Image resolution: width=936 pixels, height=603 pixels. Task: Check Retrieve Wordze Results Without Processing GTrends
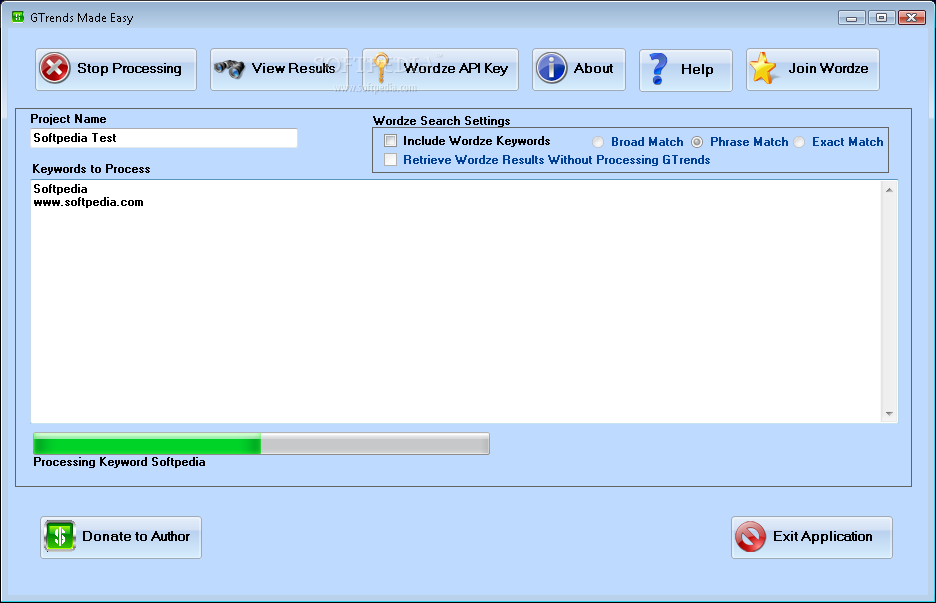tap(390, 159)
